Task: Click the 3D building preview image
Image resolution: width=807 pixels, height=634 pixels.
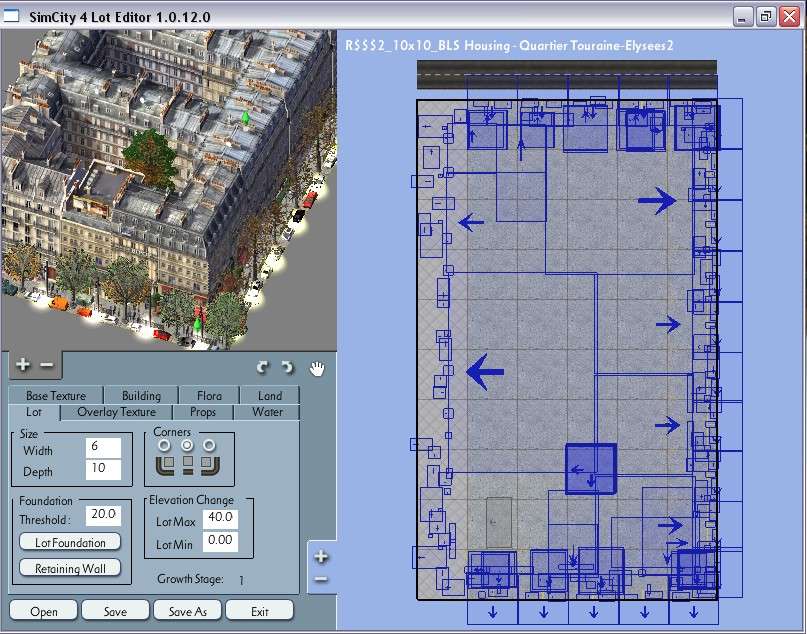Action: click(169, 190)
